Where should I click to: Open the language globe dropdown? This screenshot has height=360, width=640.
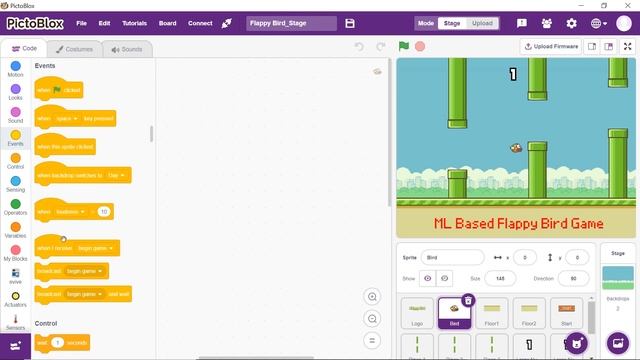[599, 23]
